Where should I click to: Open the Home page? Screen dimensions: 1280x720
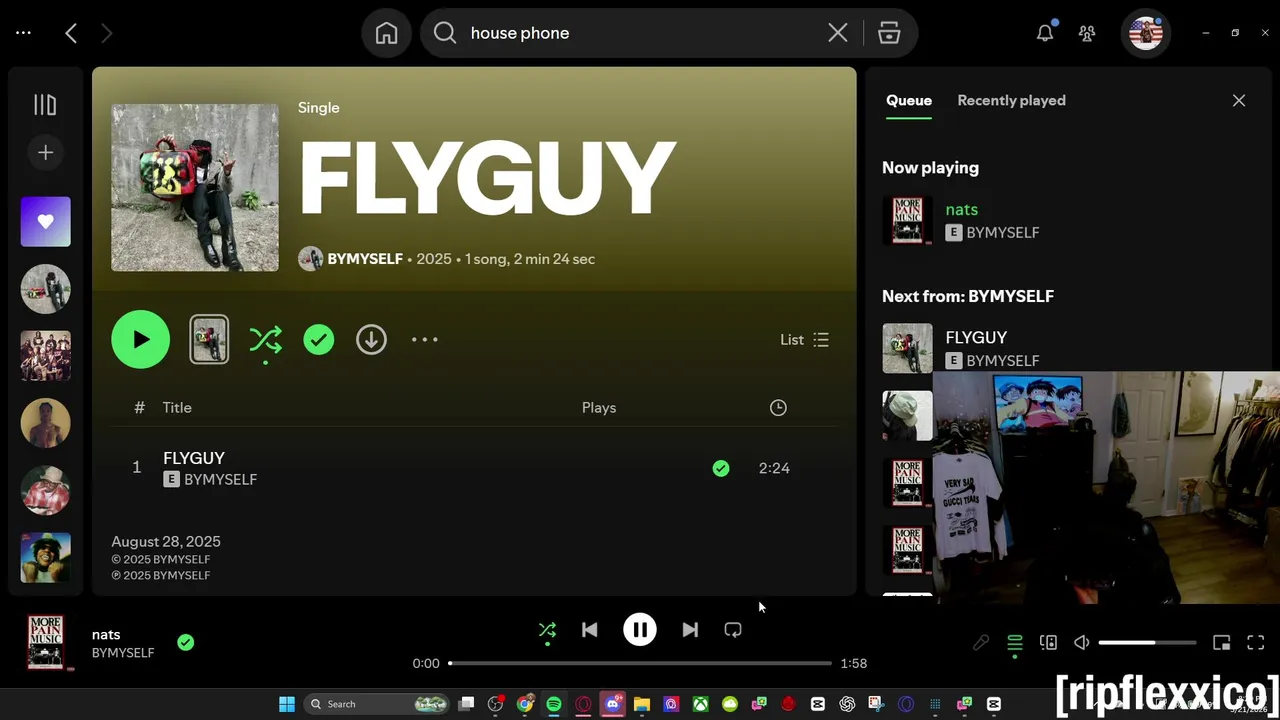click(386, 33)
